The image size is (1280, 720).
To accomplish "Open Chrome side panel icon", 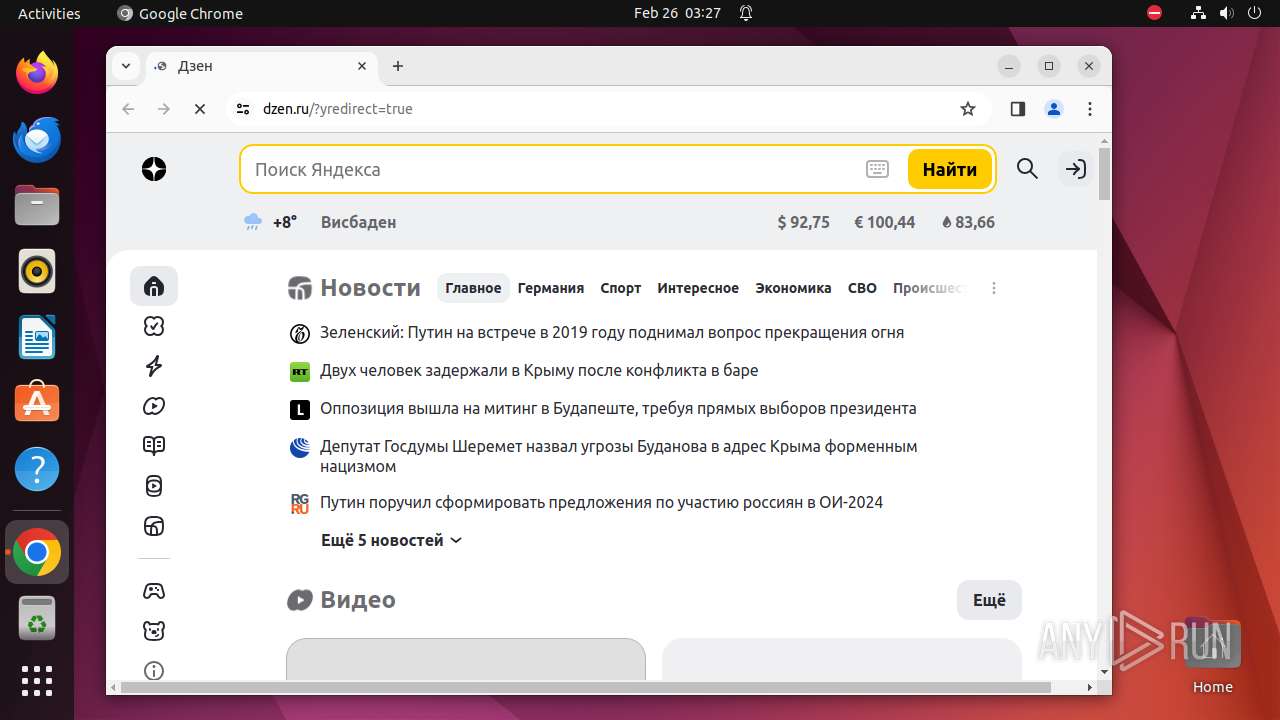I will pyautogui.click(x=1018, y=109).
